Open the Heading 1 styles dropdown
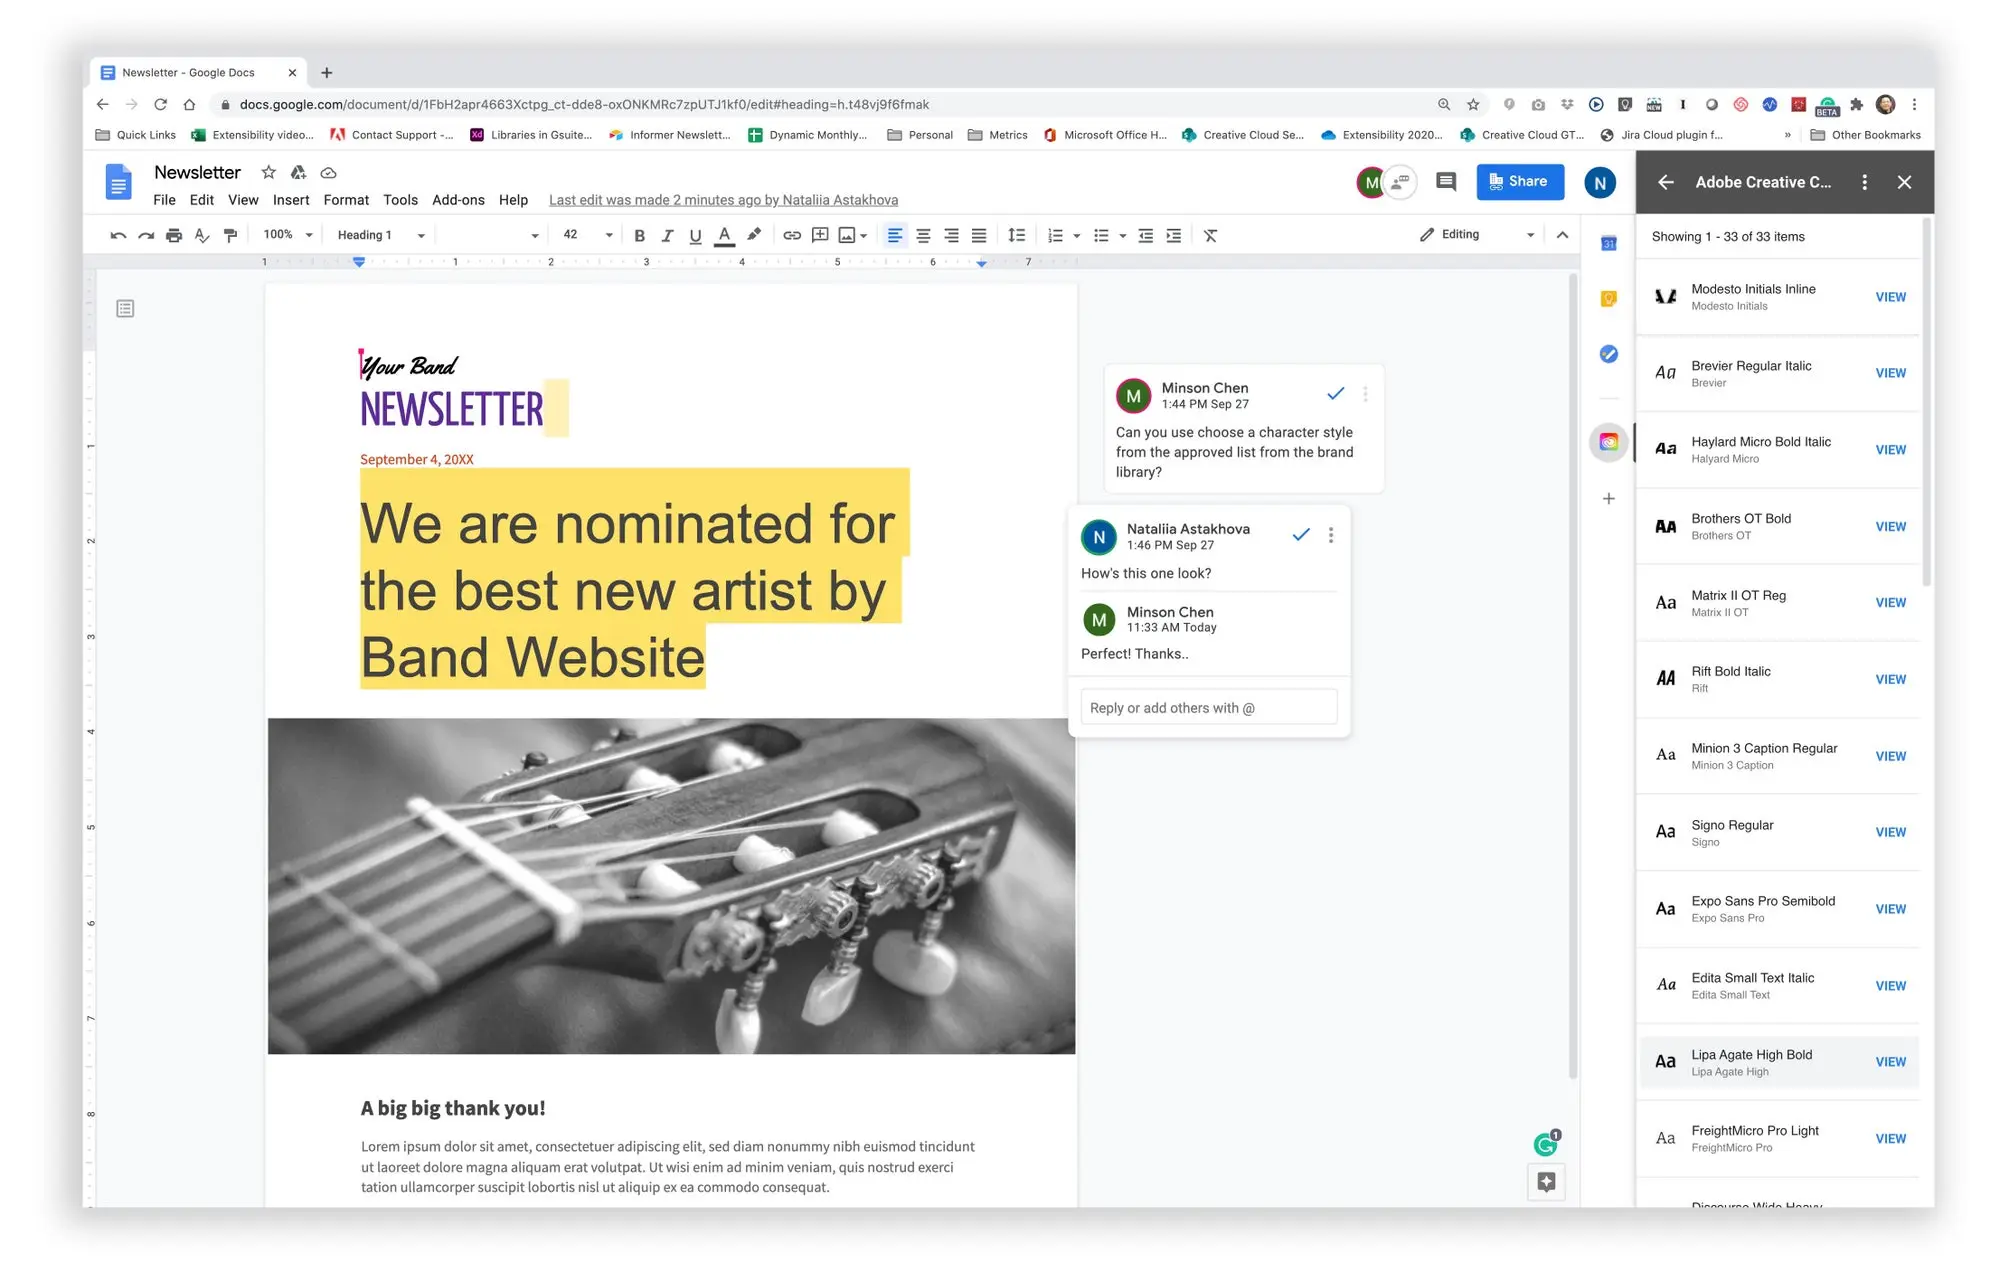 coord(378,234)
